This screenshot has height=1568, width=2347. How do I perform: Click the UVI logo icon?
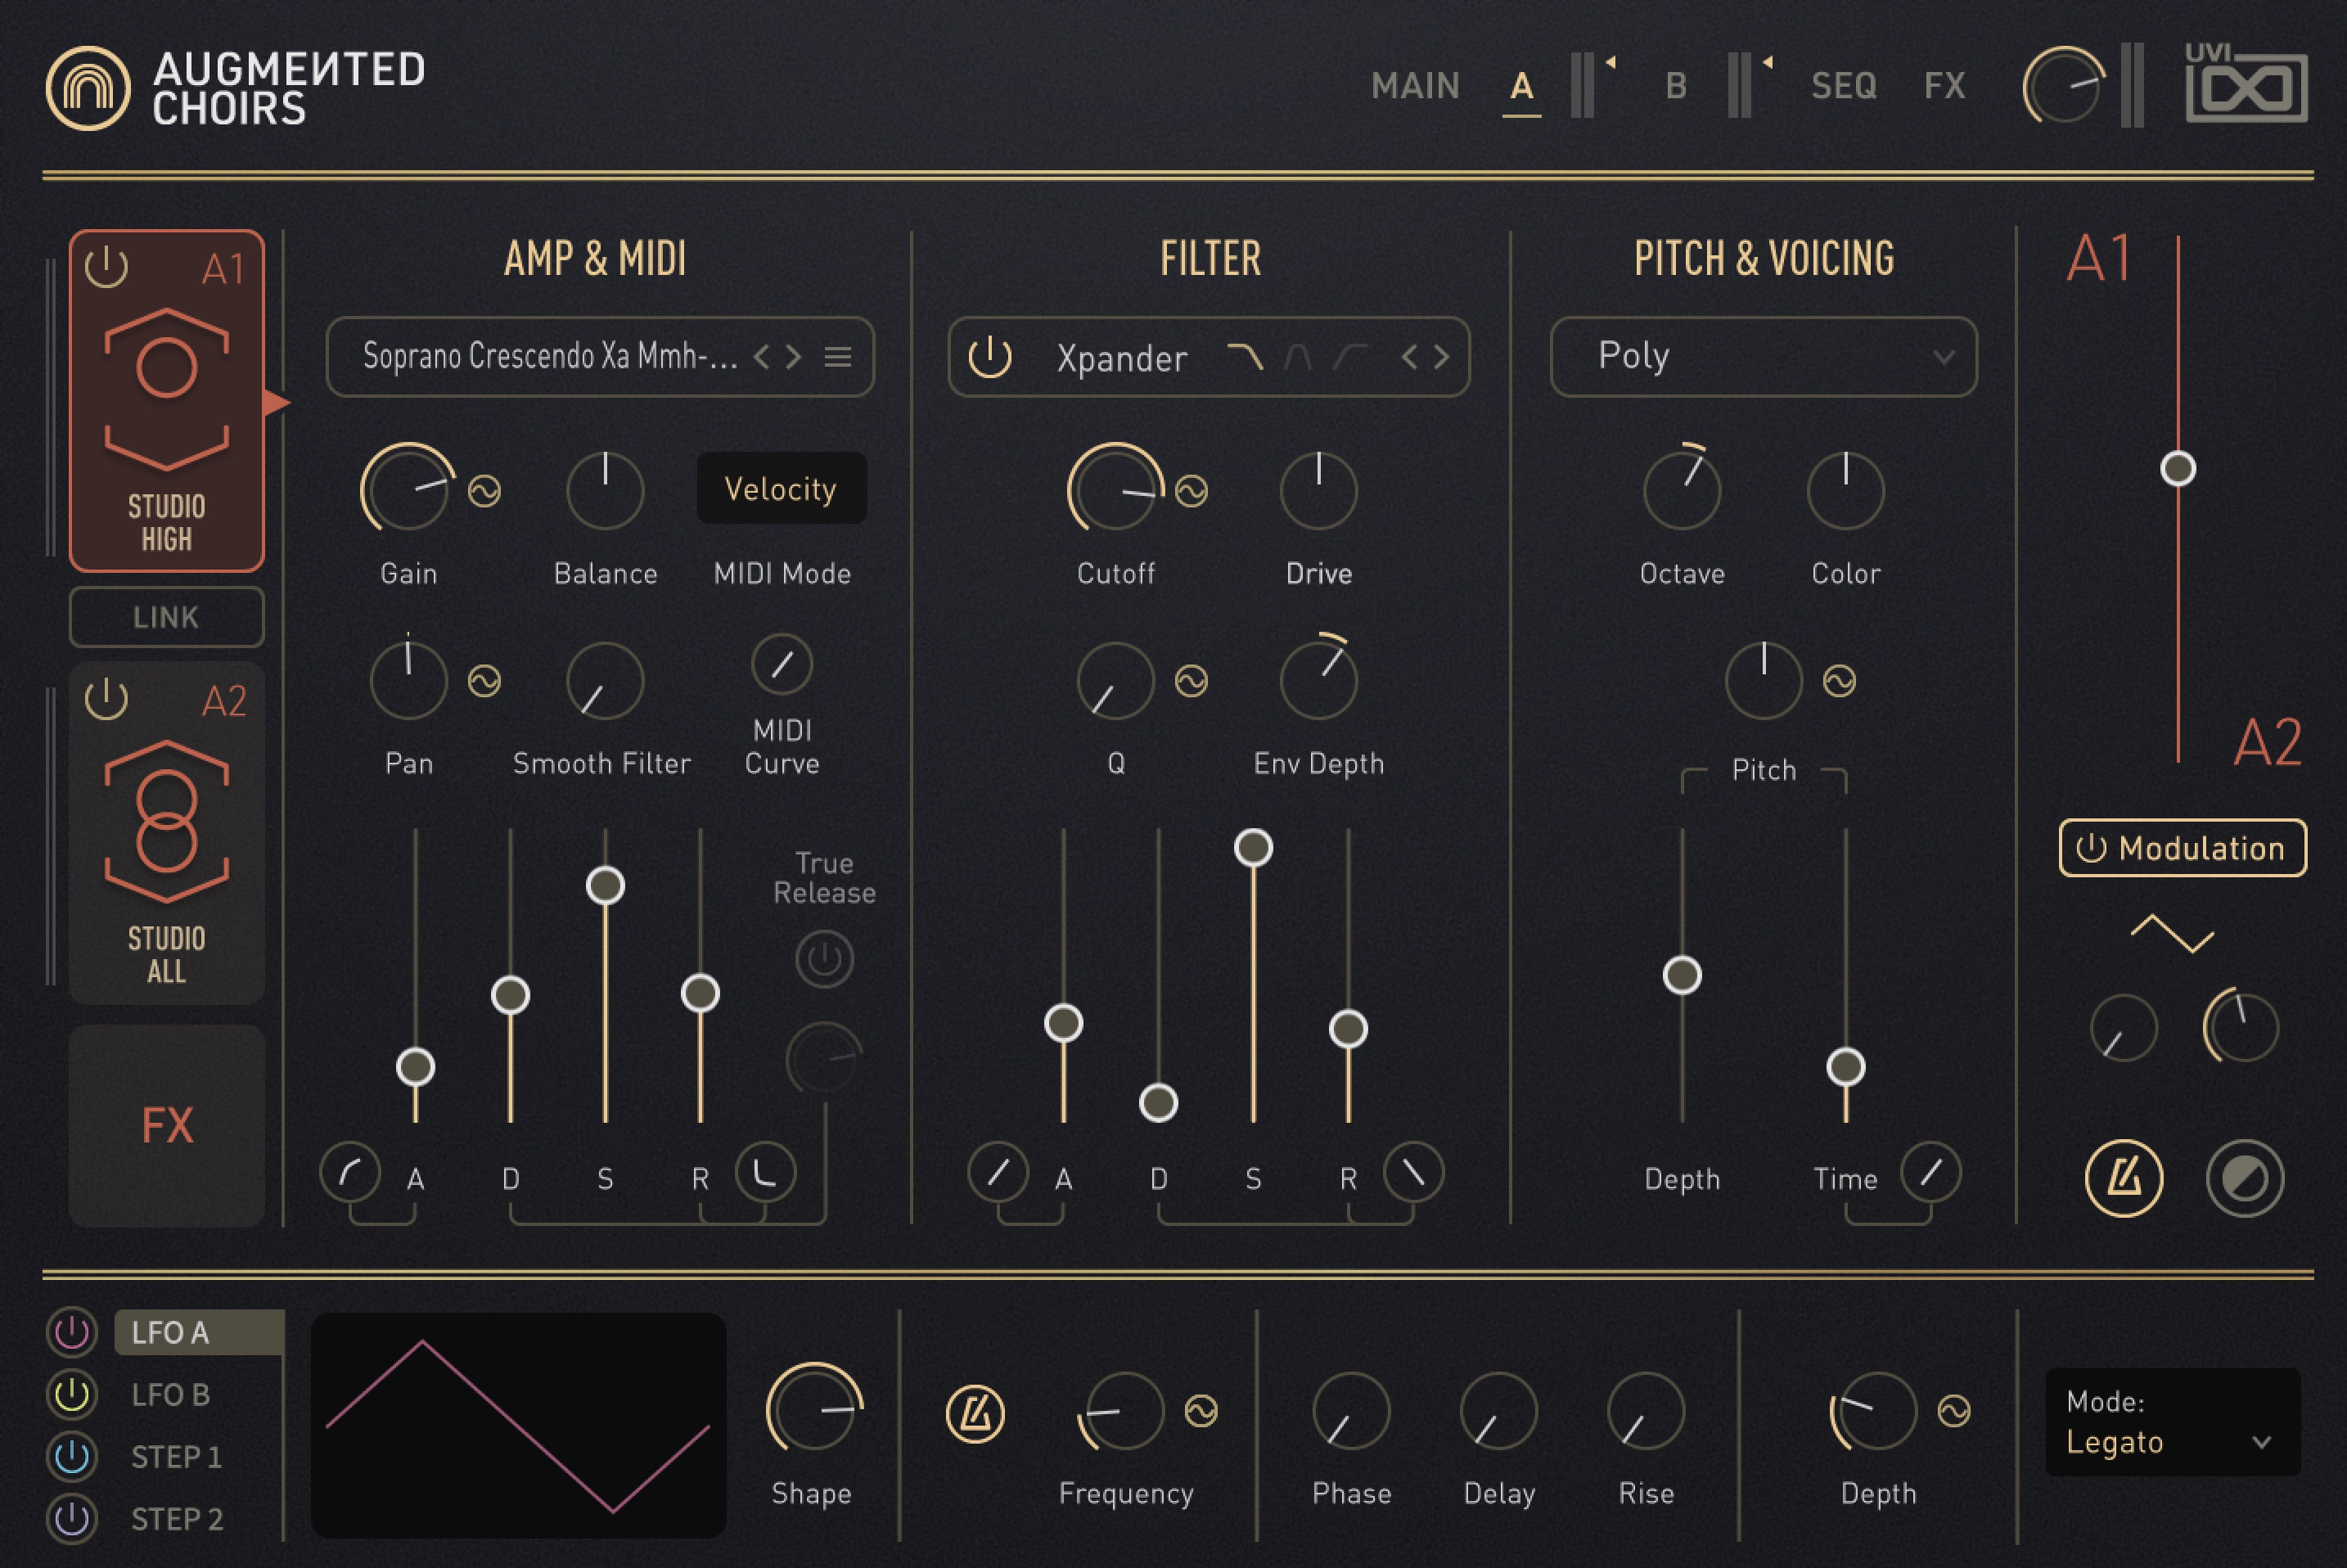pyautogui.click(x=2246, y=84)
